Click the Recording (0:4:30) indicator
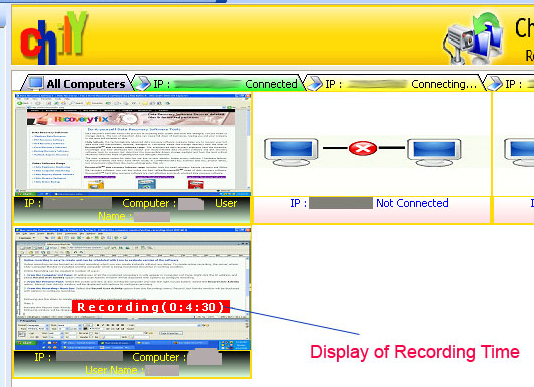The height and width of the screenshot is (387, 534). point(151,307)
